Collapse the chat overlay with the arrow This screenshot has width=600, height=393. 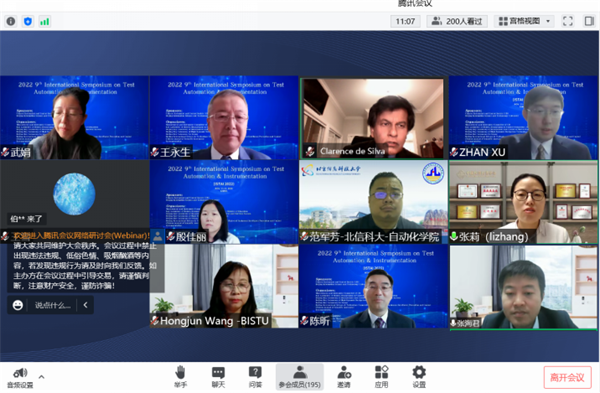click(x=85, y=305)
